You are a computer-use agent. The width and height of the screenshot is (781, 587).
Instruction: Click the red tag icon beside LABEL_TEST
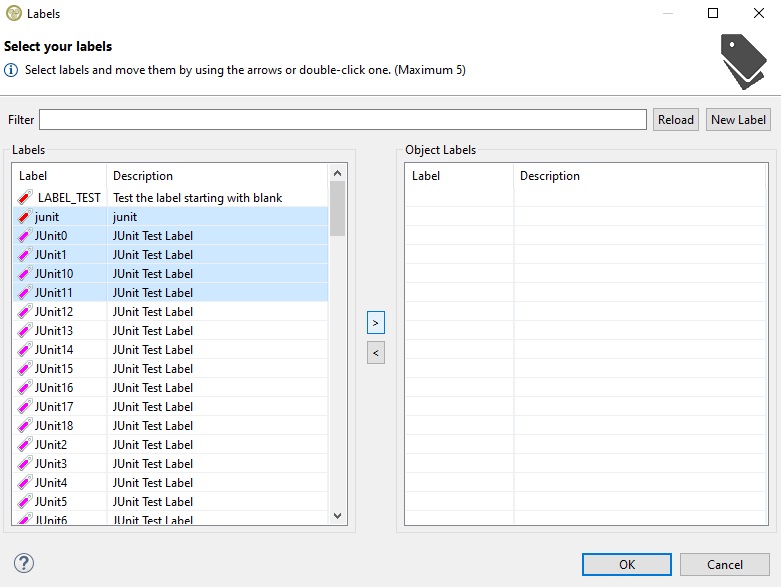(25, 198)
